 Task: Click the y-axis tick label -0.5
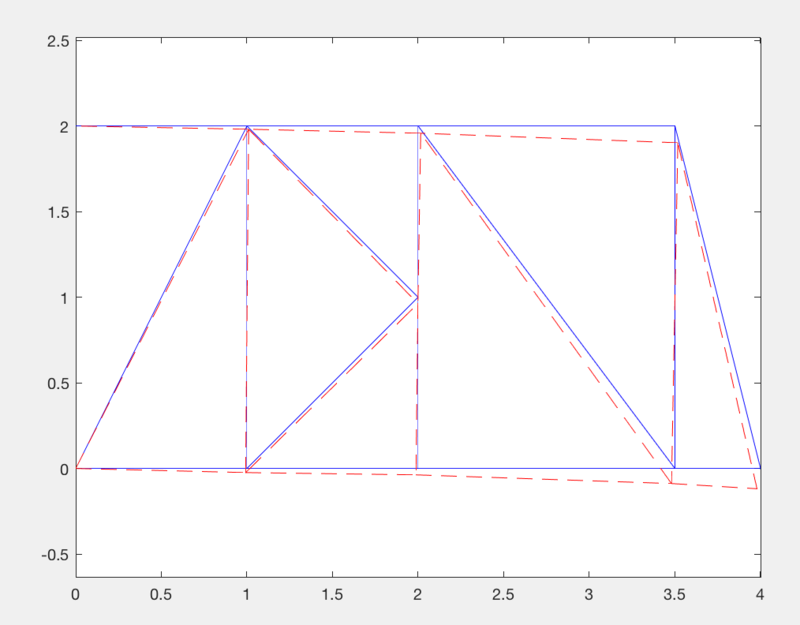[56, 555]
